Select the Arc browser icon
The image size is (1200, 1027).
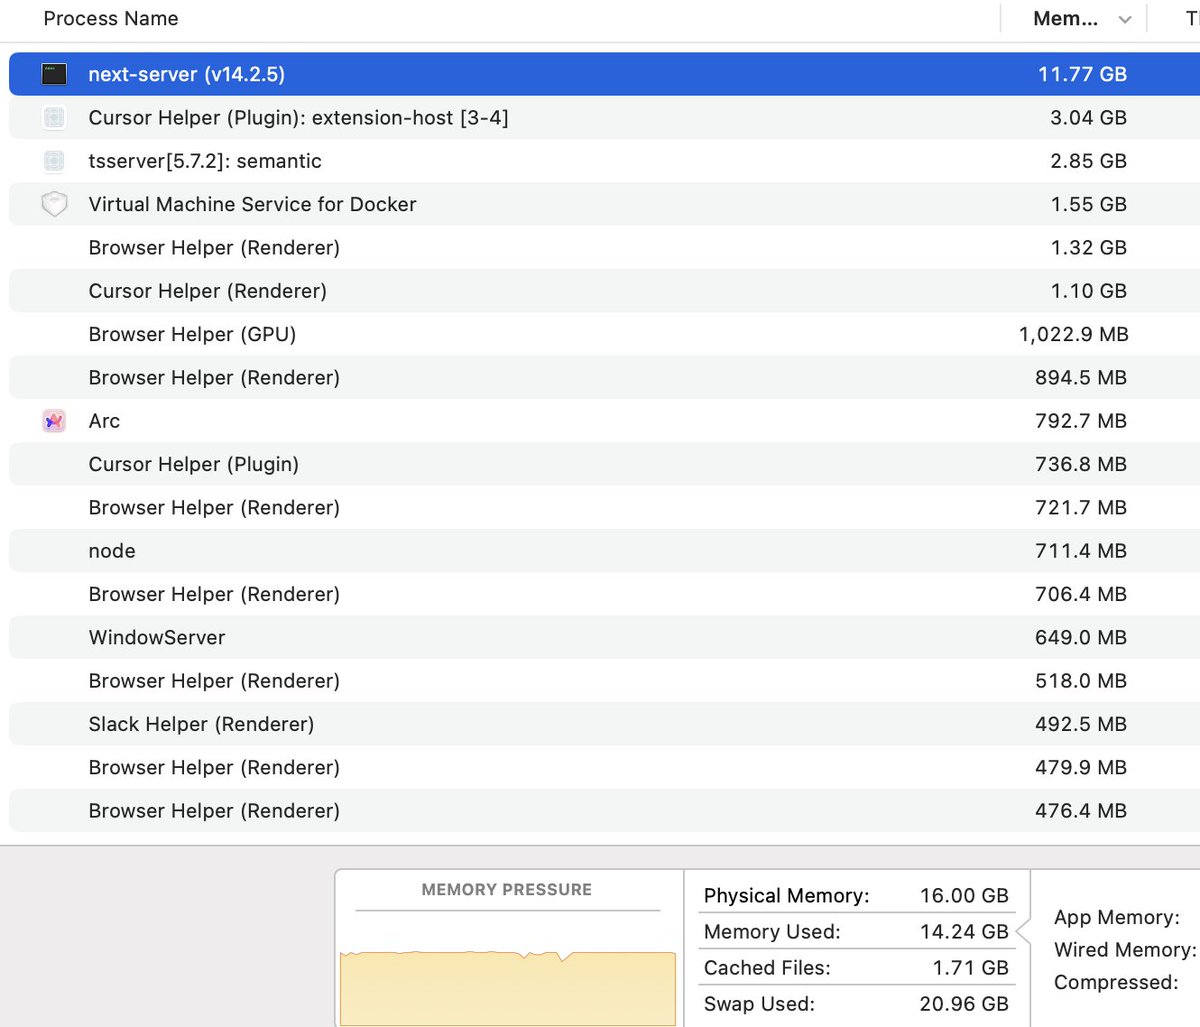point(54,421)
